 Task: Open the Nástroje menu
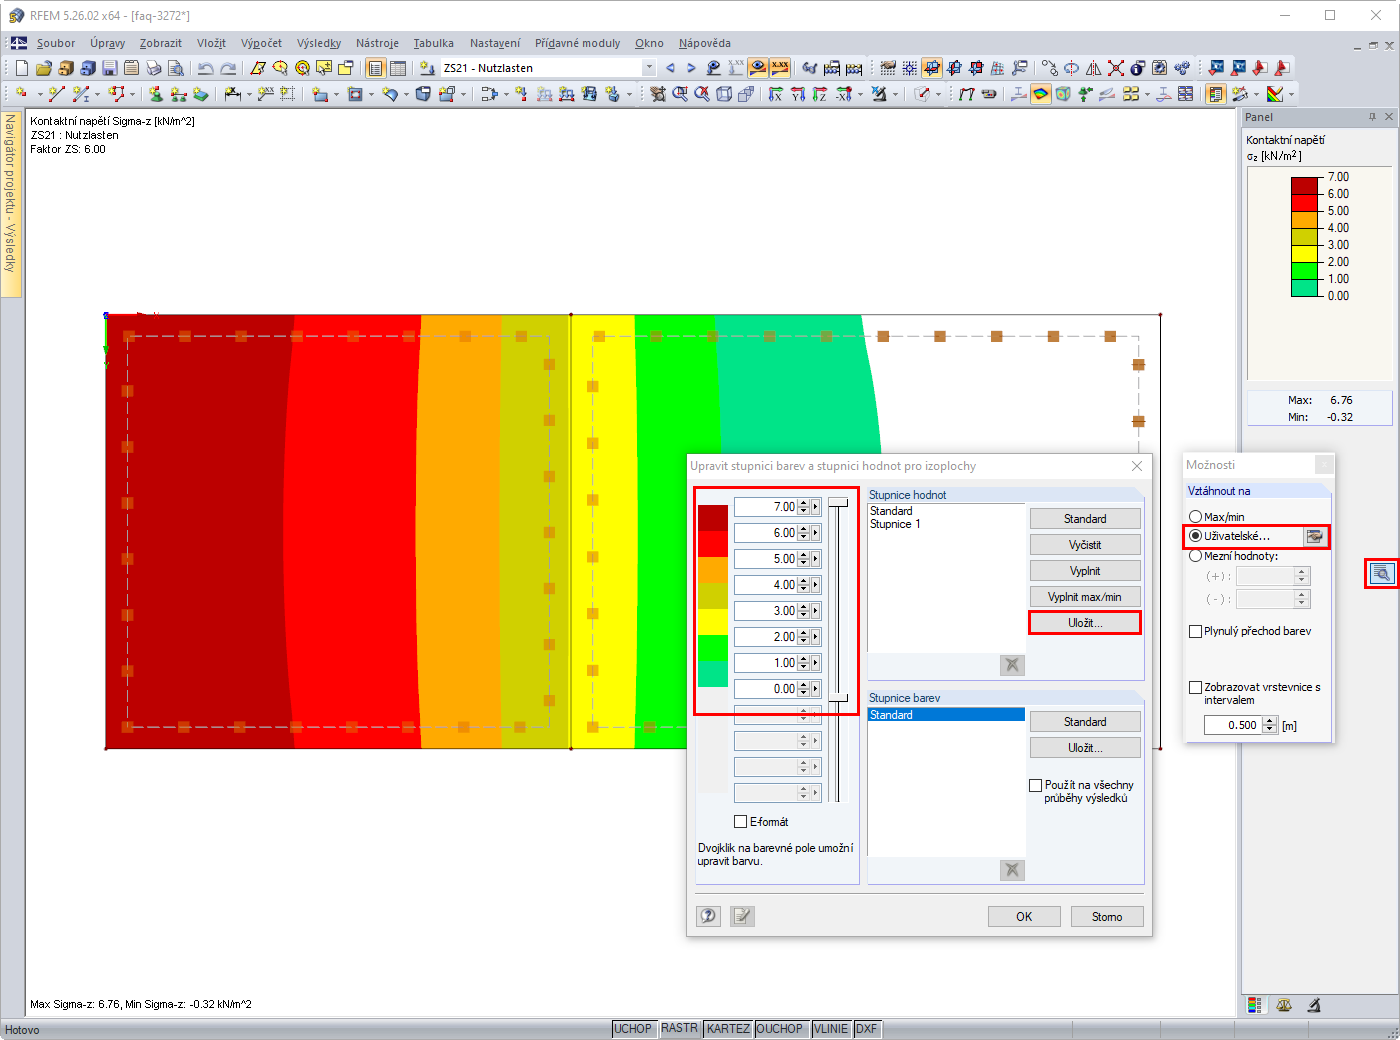click(377, 43)
